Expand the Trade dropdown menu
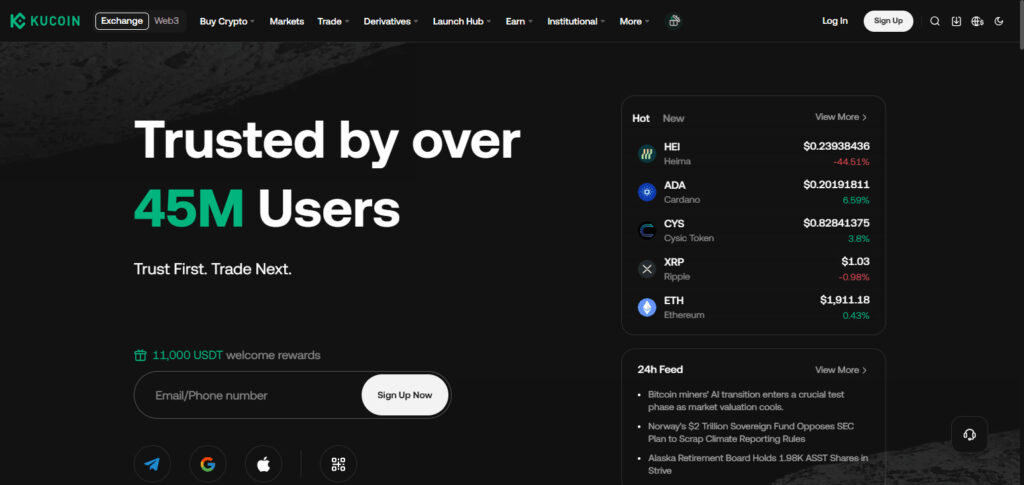The height and width of the screenshot is (485, 1024). 333,21
